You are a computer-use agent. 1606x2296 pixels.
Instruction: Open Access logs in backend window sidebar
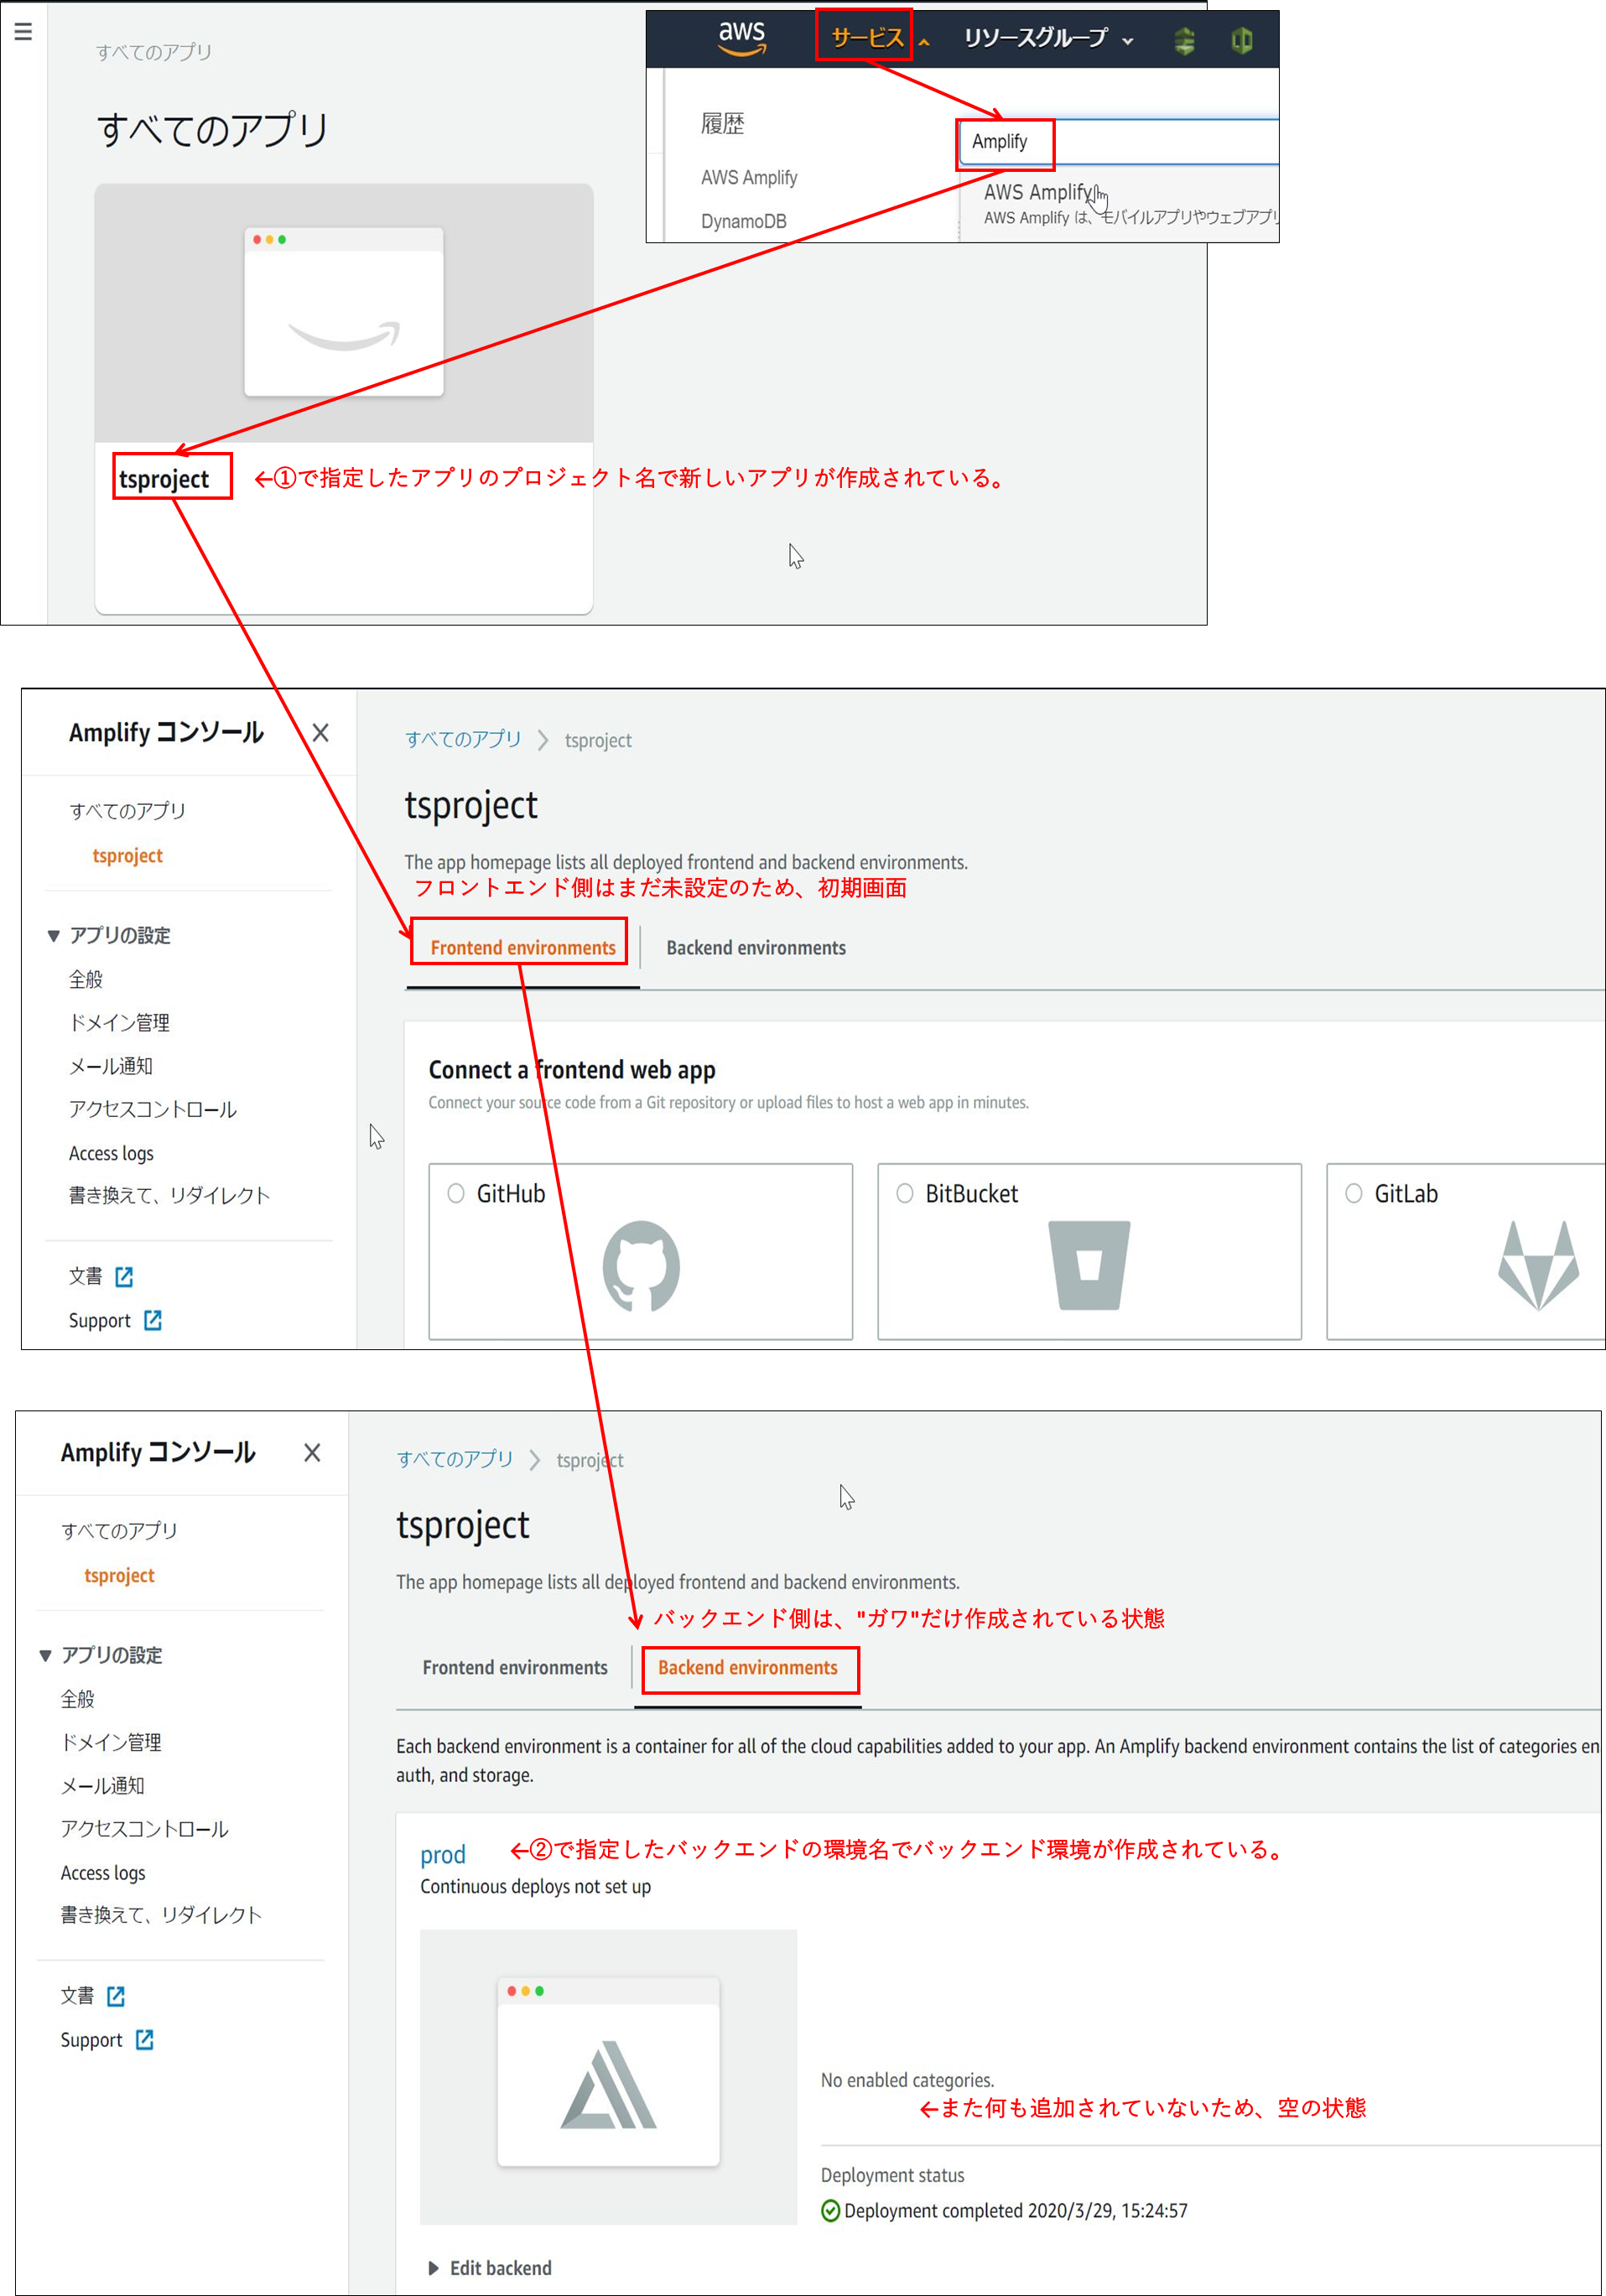pyautogui.click(x=103, y=1873)
